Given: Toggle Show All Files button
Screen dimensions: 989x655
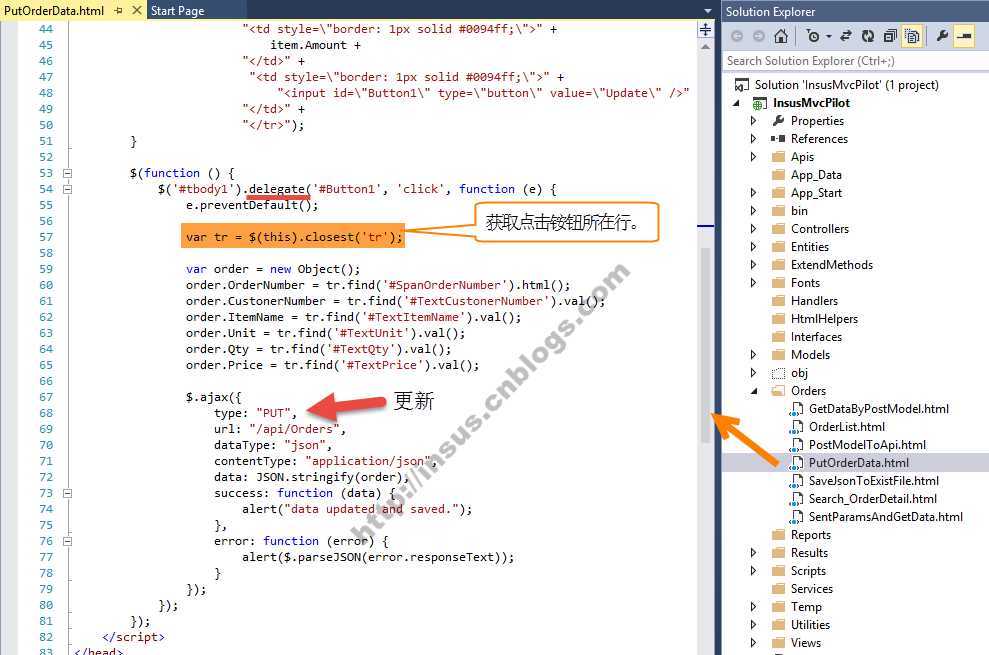Looking at the screenshot, I should pos(912,37).
